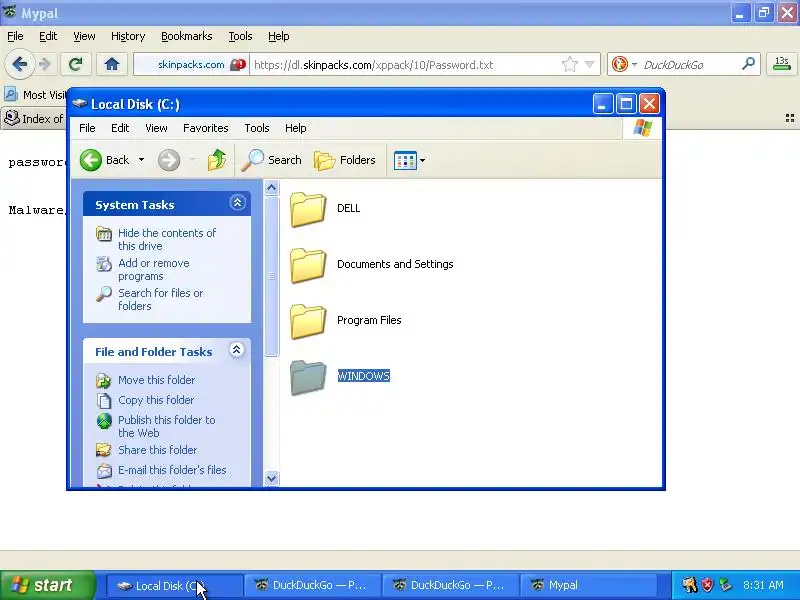Click the downloads 13s indicator
The image size is (800, 600).
tap(782, 64)
